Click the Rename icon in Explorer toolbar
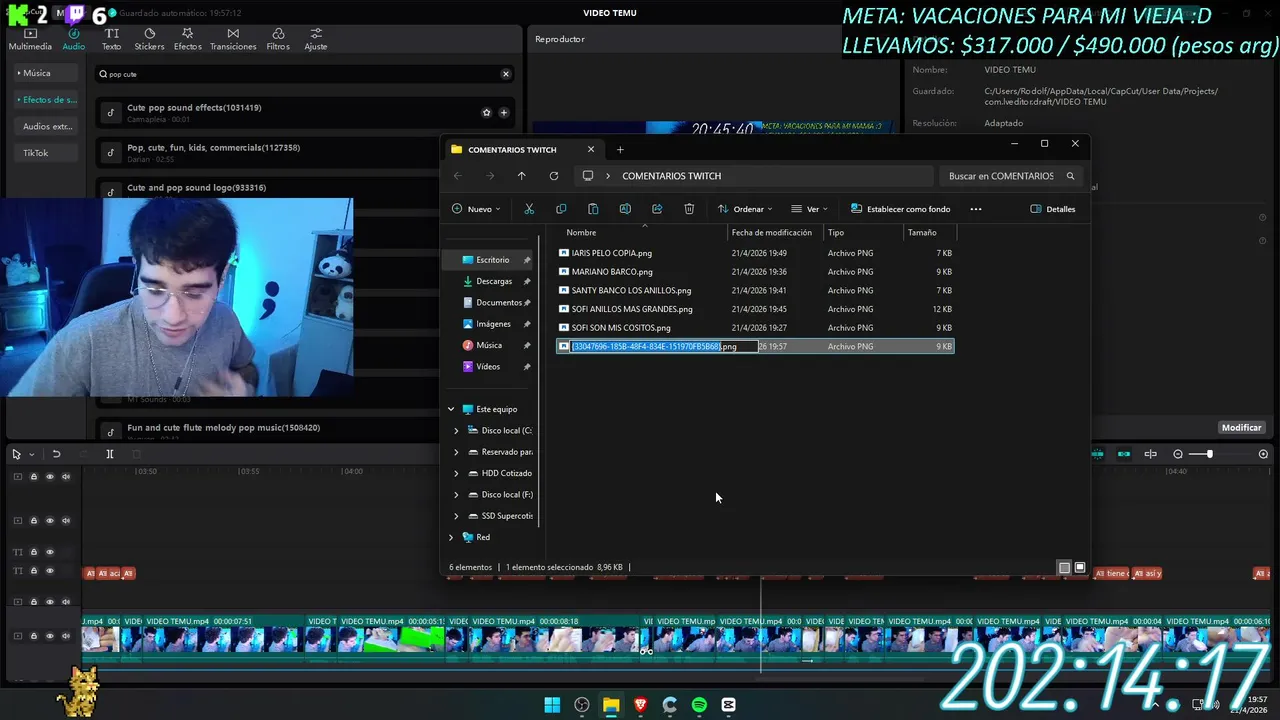 [625, 209]
